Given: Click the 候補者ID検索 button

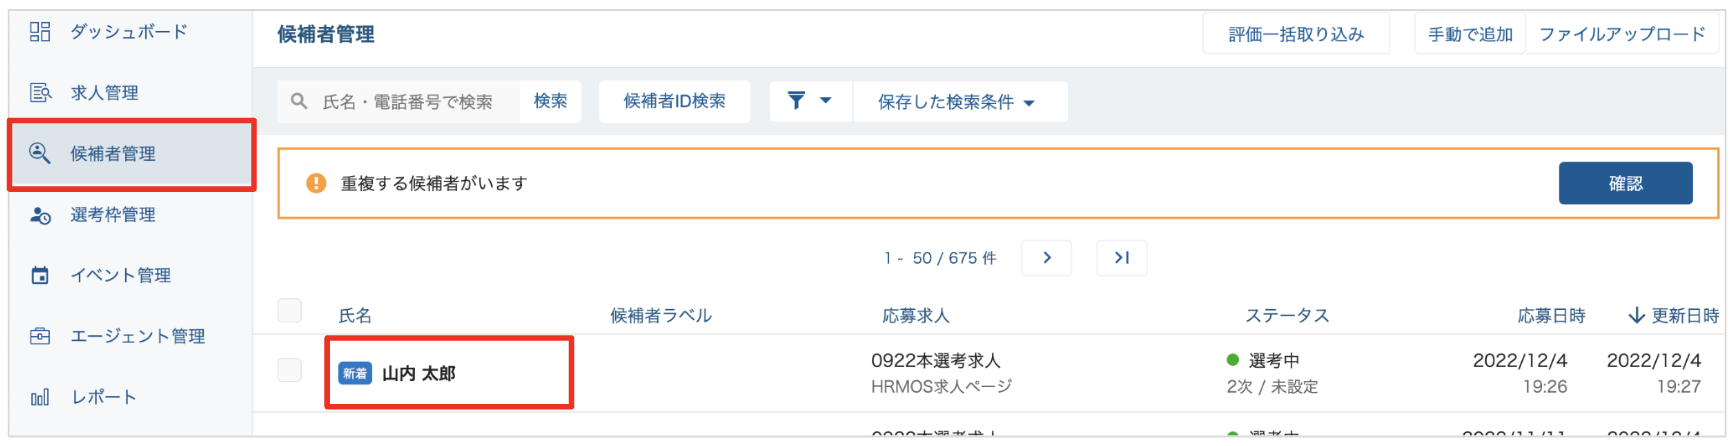Looking at the screenshot, I should pyautogui.click(x=674, y=101).
